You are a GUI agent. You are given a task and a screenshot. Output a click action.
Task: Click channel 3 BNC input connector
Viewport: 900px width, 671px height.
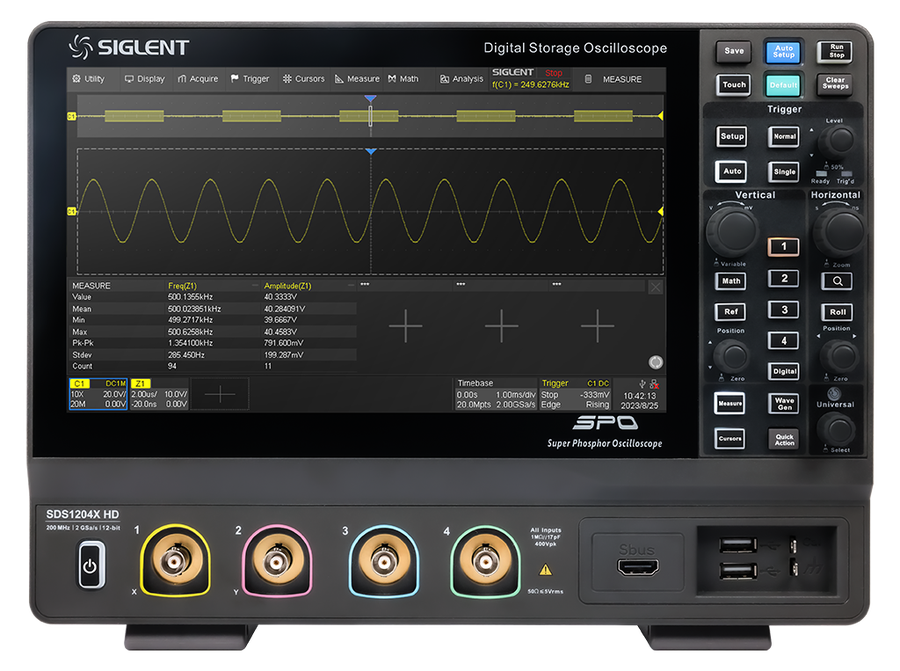[x=383, y=561]
